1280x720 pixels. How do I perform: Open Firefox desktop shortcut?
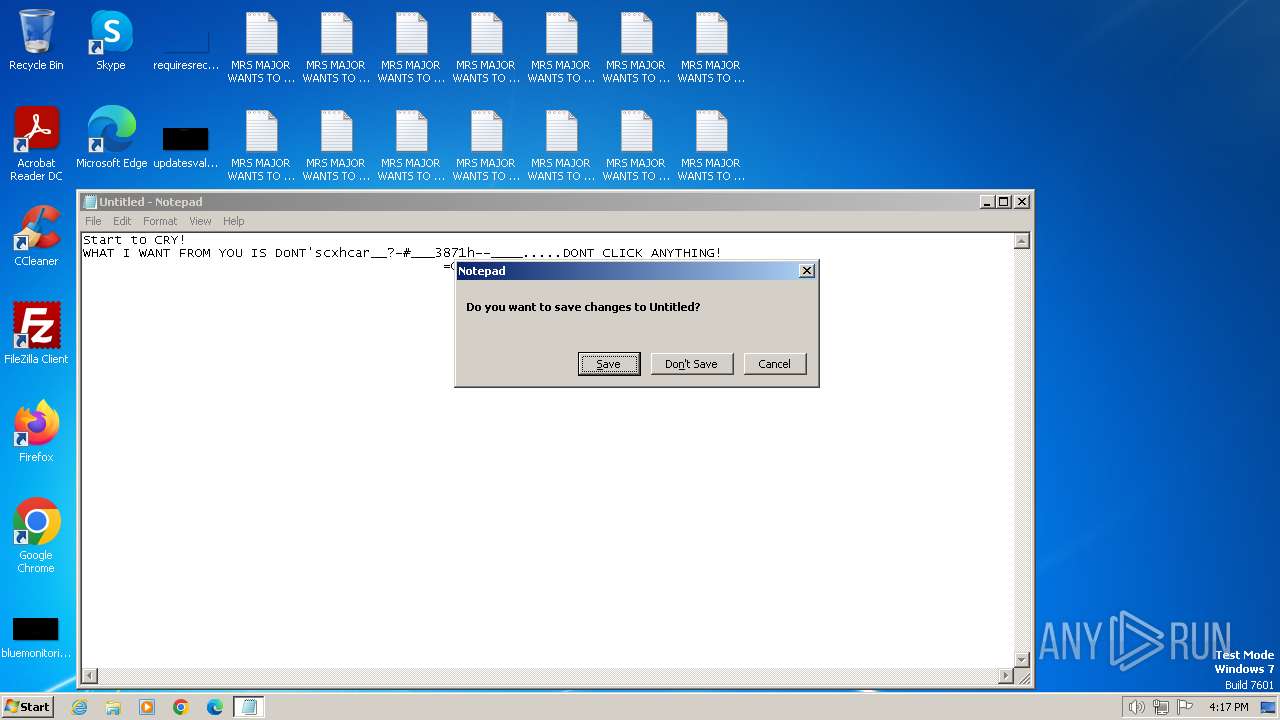point(36,431)
